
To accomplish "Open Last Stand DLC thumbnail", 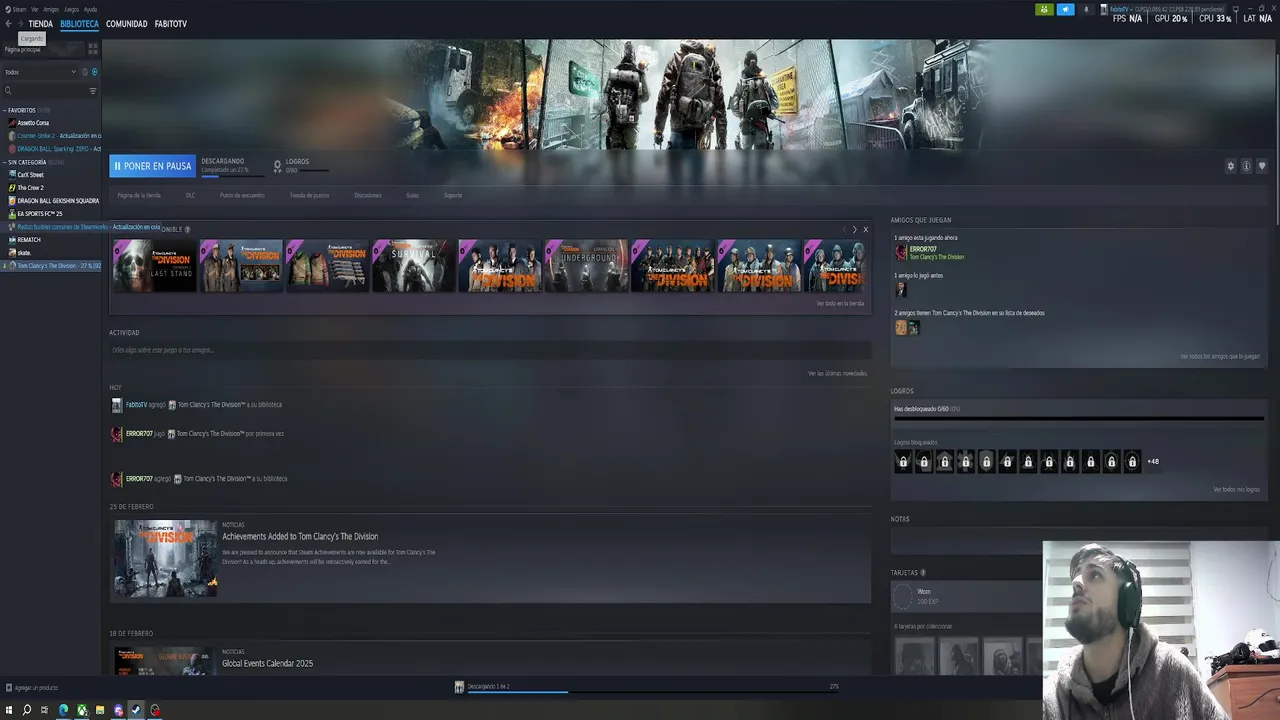I will pyautogui.click(x=155, y=266).
